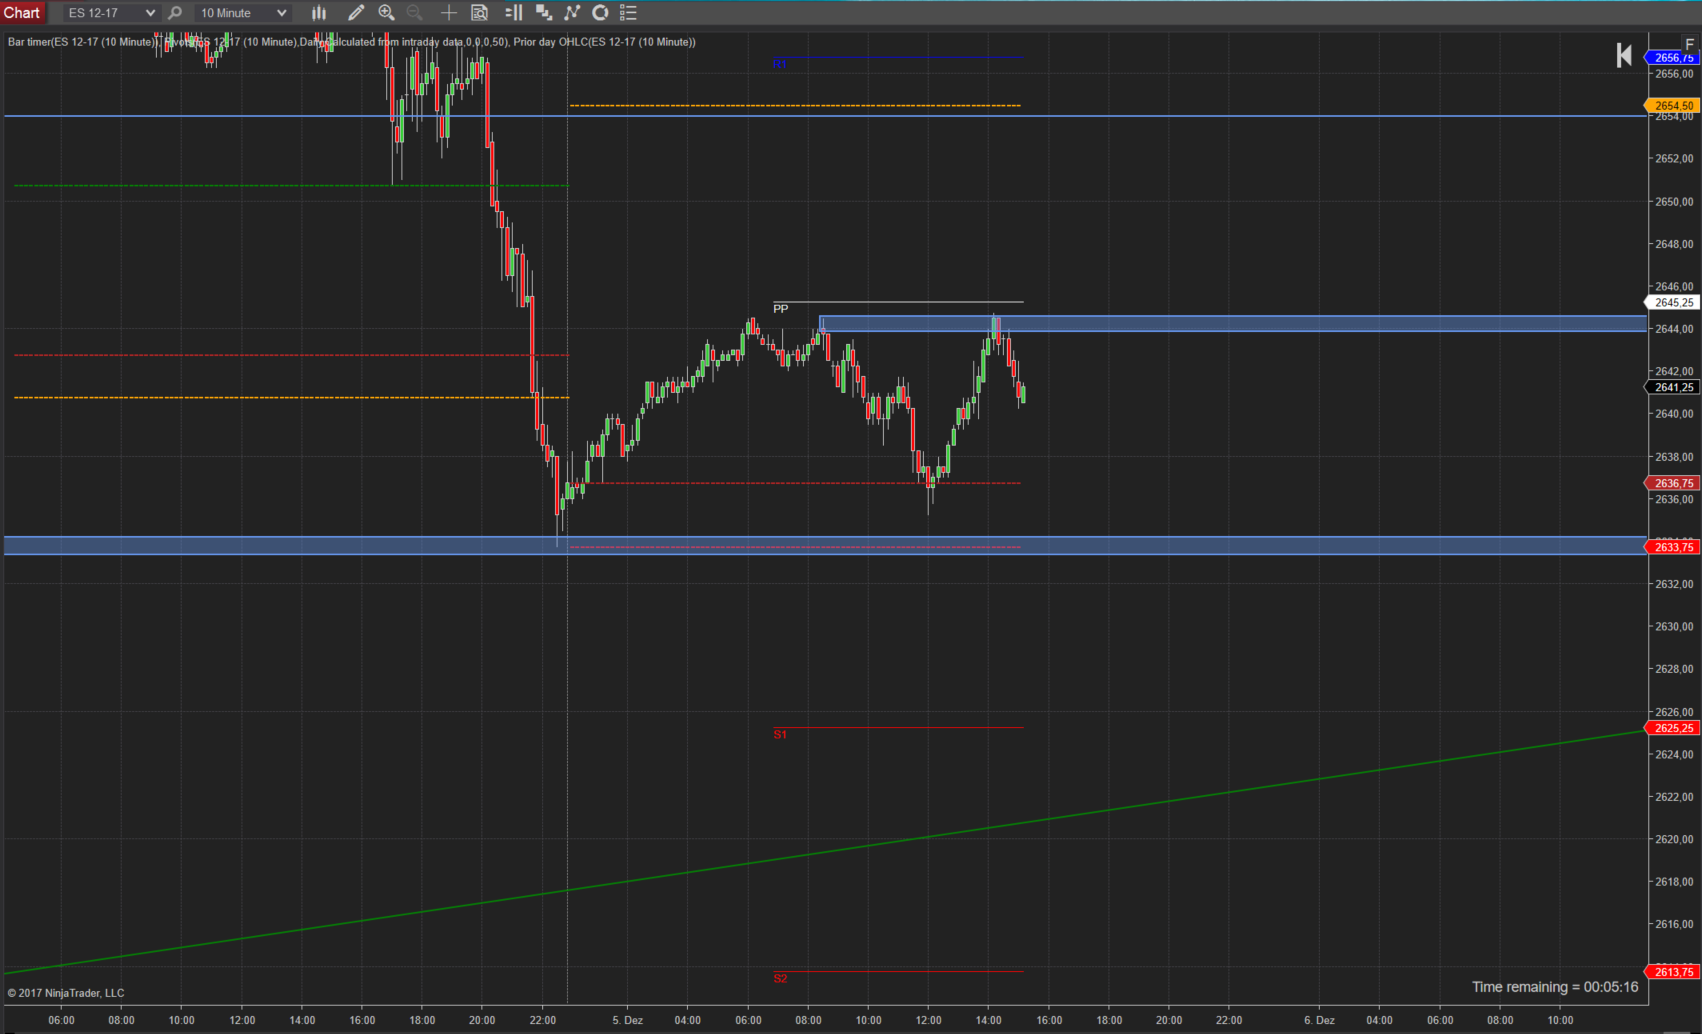Open the Data Series dialog
Viewport: 1702px width, 1034px height.
point(544,13)
